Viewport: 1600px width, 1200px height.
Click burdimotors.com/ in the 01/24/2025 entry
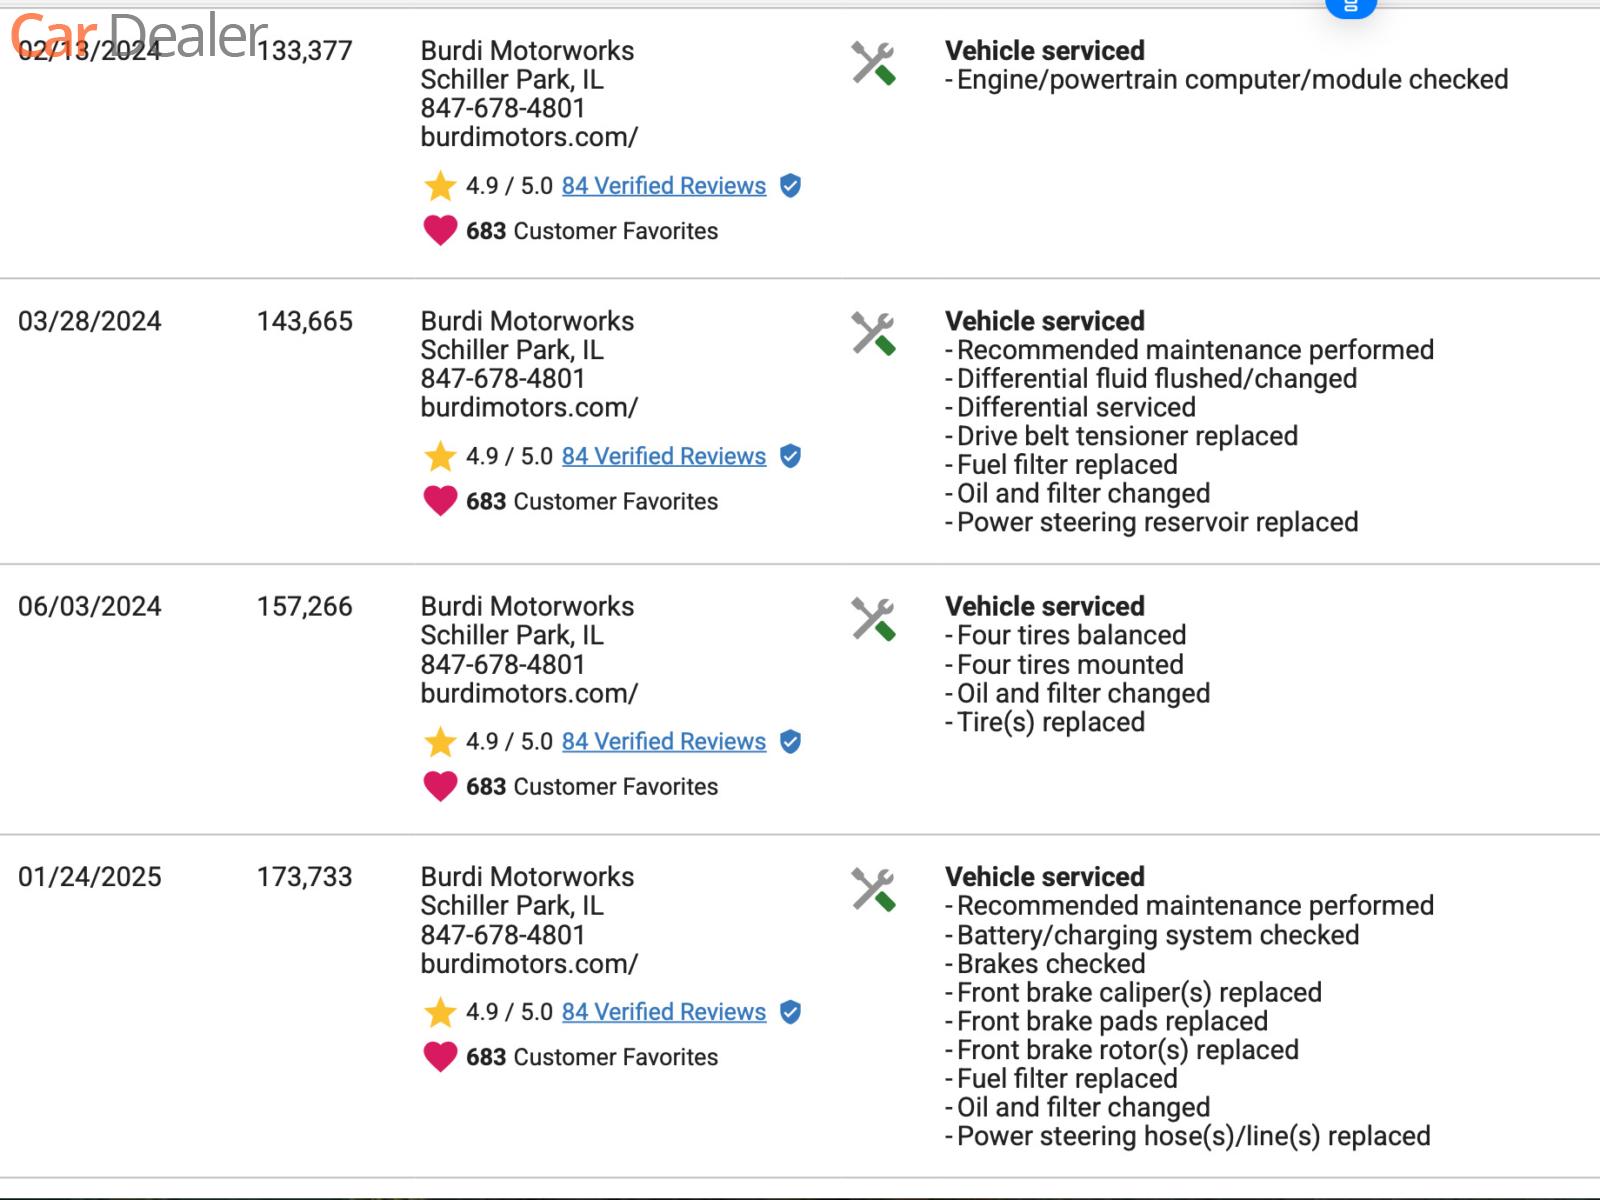pos(528,964)
